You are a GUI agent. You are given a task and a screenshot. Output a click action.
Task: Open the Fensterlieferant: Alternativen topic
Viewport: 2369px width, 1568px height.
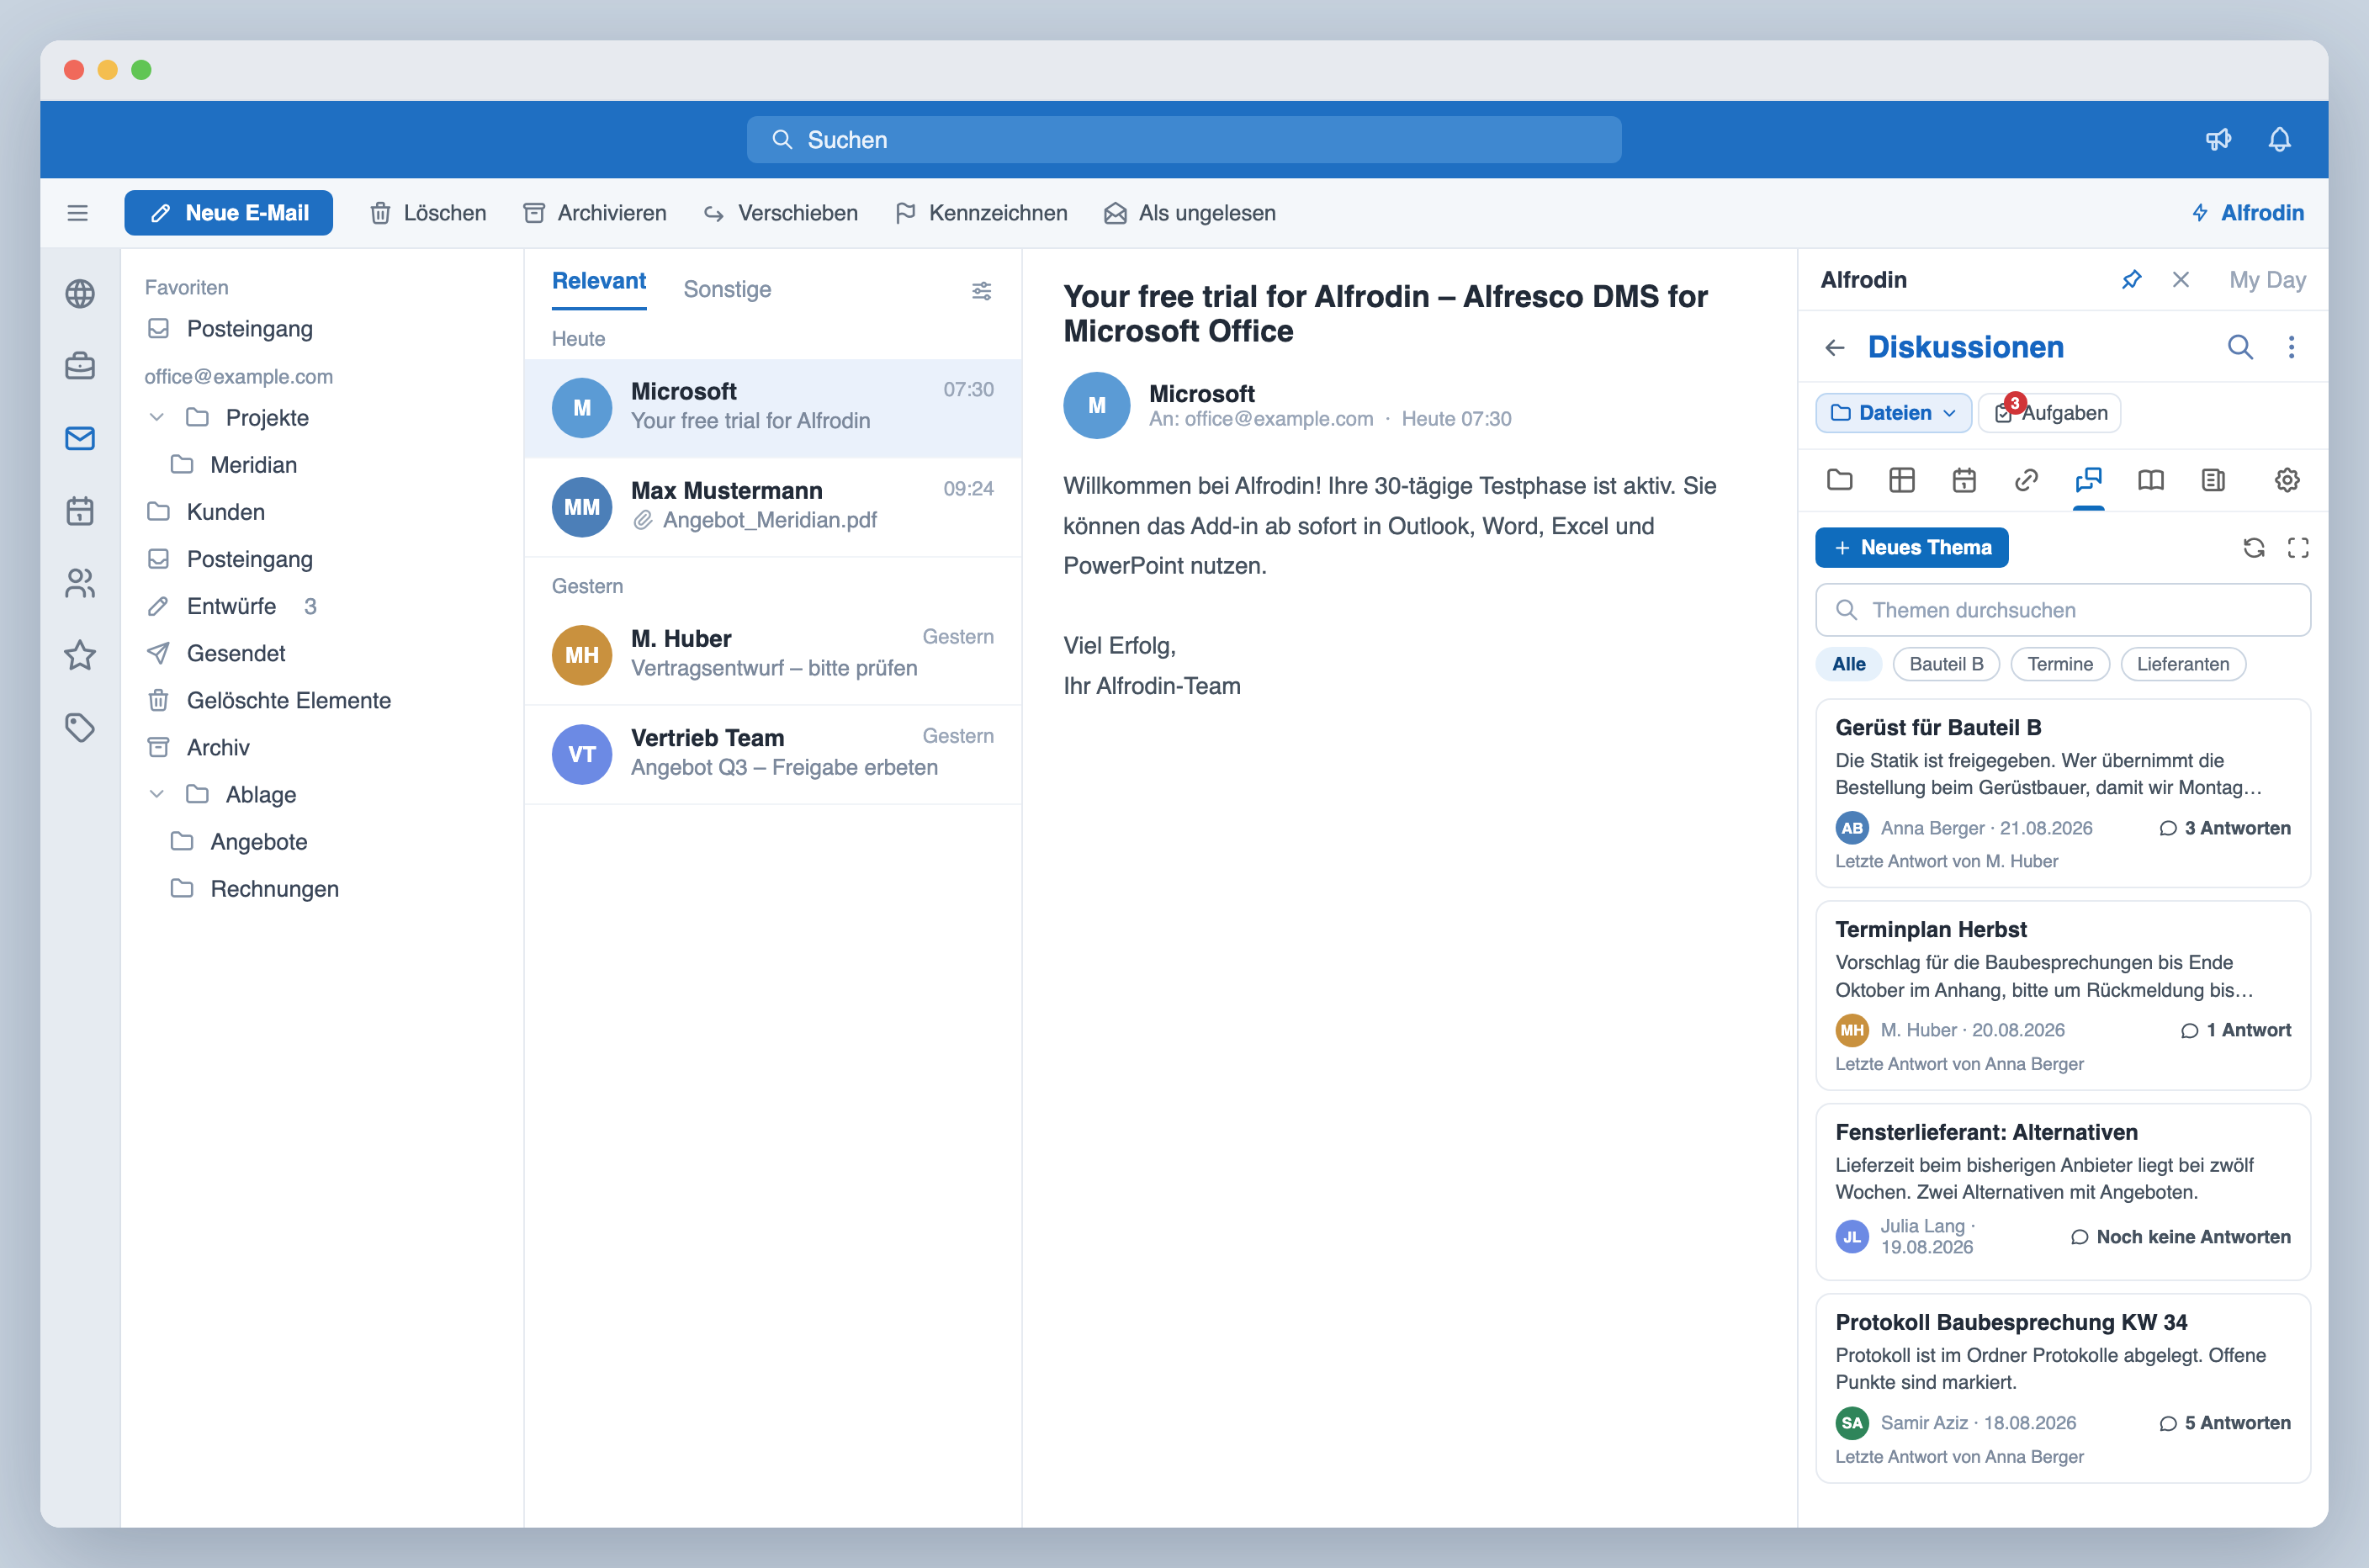[x=2062, y=1192]
